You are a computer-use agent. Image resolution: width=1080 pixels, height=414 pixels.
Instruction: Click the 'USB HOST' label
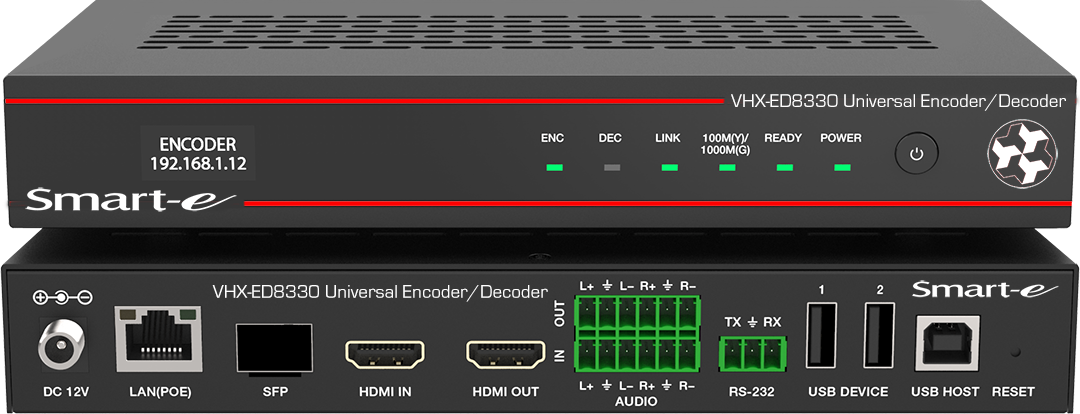[944, 392]
